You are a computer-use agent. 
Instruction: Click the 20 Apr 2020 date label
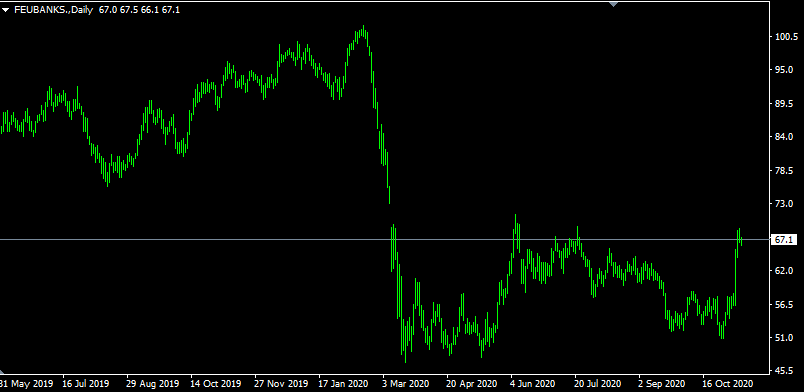(x=472, y=383)
